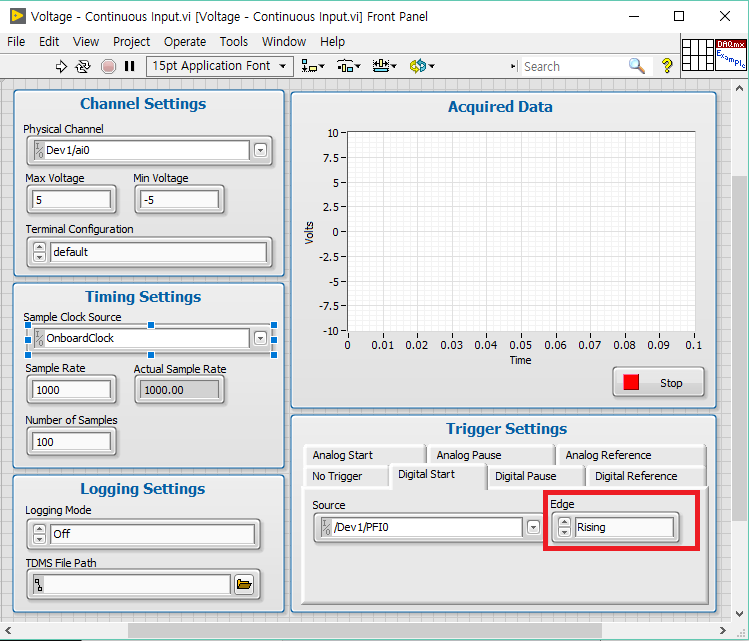Expand the Sample Clock Source dropdown
Screen dimensions: 749x641
coord(260,338)
